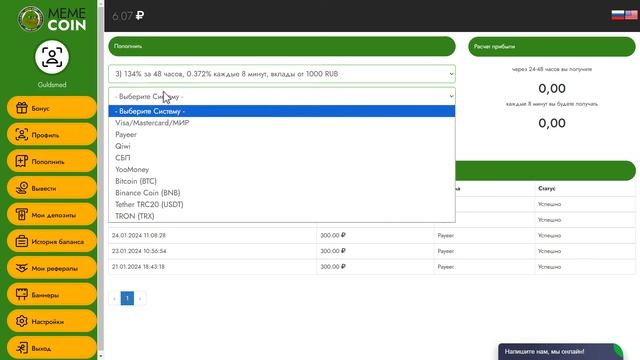Open Баннеры in the sidebar
This screenshot has width=640, height=360.
pyautogui.click(x=52, y=295)
